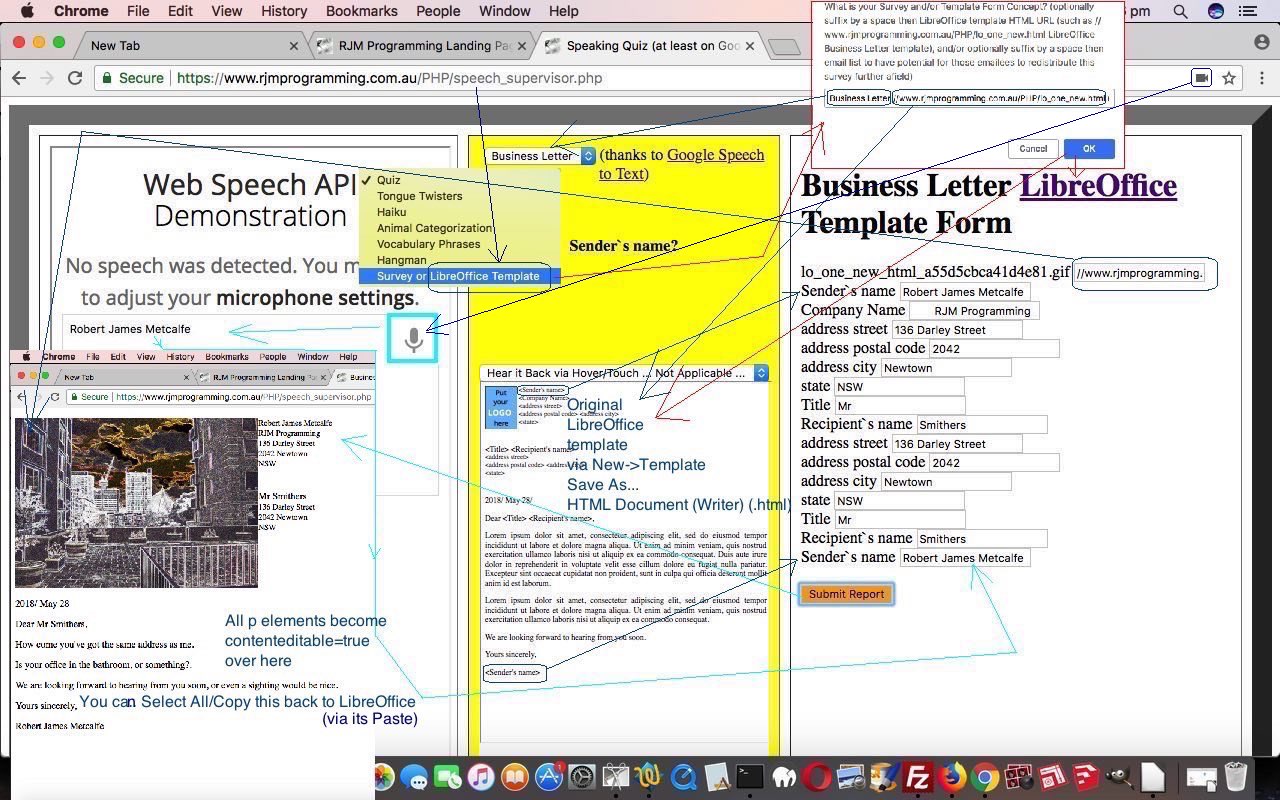Choose Tongue Twisters option
1280x800 pixels.
coord(460,196)
